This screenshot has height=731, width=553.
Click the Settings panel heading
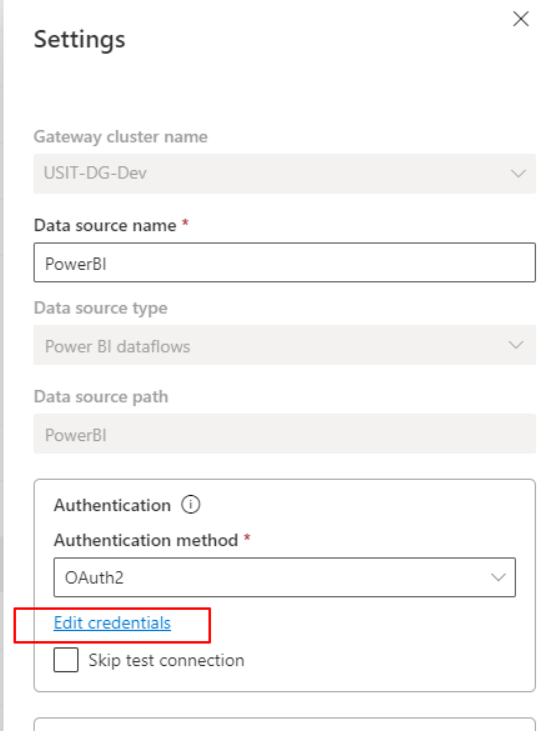pyautogui.click(x=80, y=40)
